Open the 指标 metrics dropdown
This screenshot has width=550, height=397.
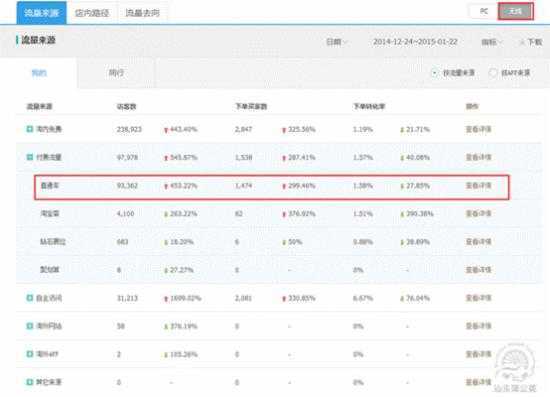492,42
